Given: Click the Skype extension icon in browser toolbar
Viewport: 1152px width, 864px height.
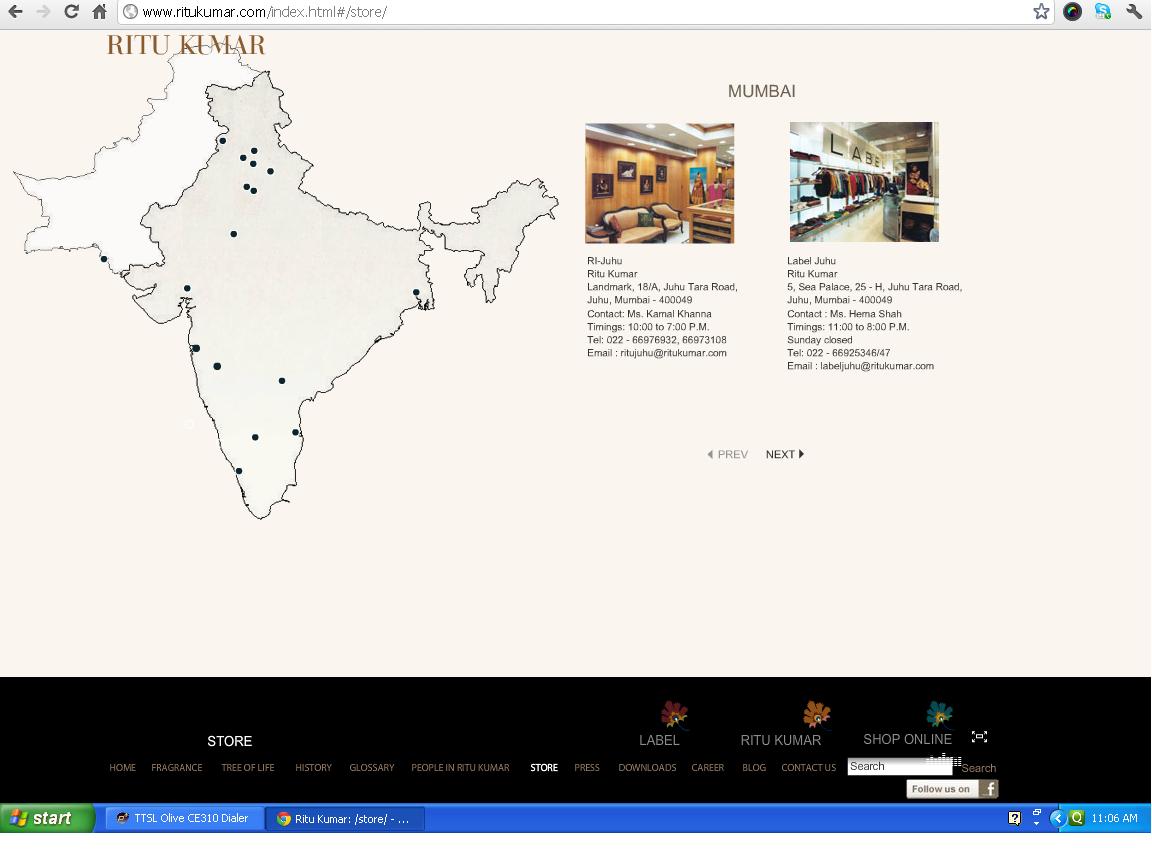Looking at the screenshot, I should (x=1103, y=11).
